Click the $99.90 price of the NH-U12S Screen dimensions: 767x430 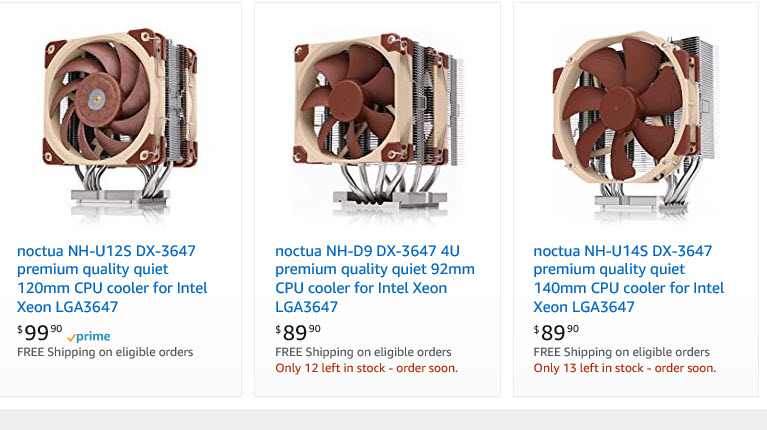pyautogui.click(x=40, y=332)
